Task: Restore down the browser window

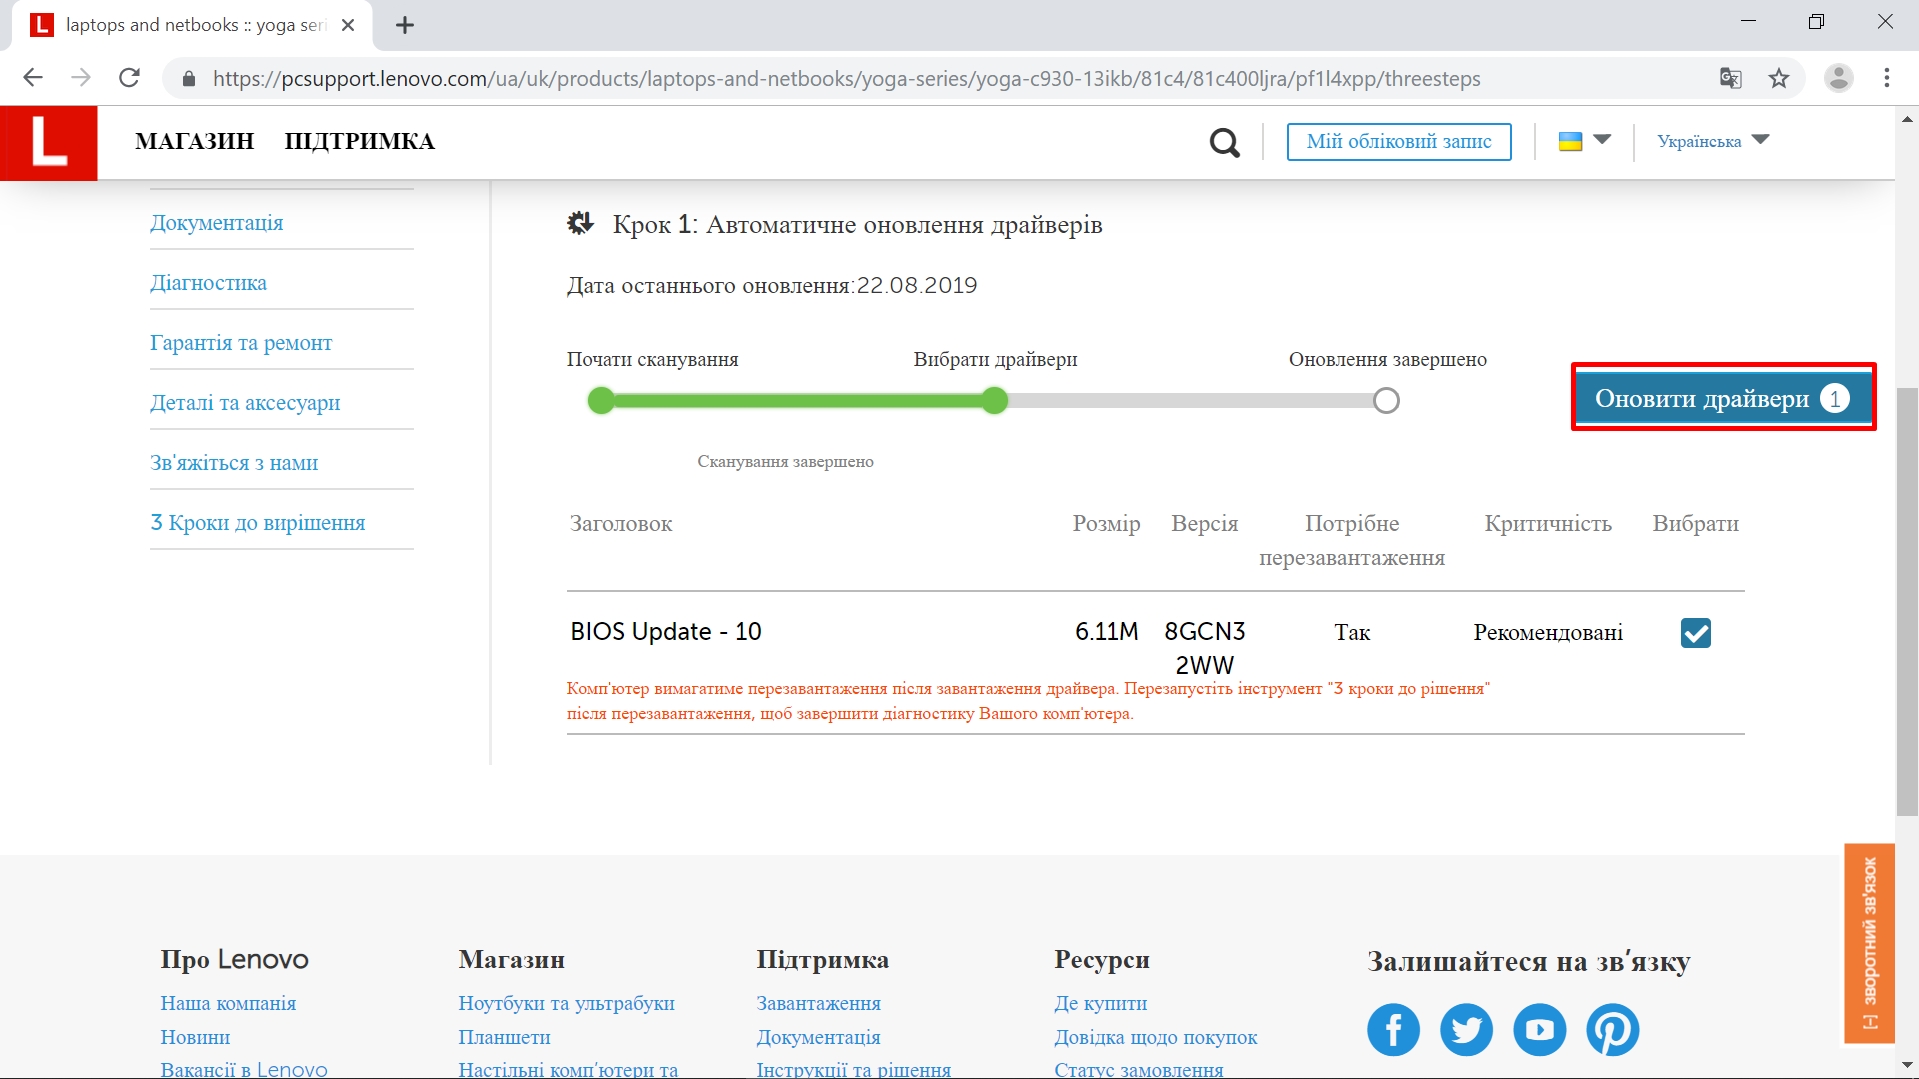Action: click(1816, 21)
